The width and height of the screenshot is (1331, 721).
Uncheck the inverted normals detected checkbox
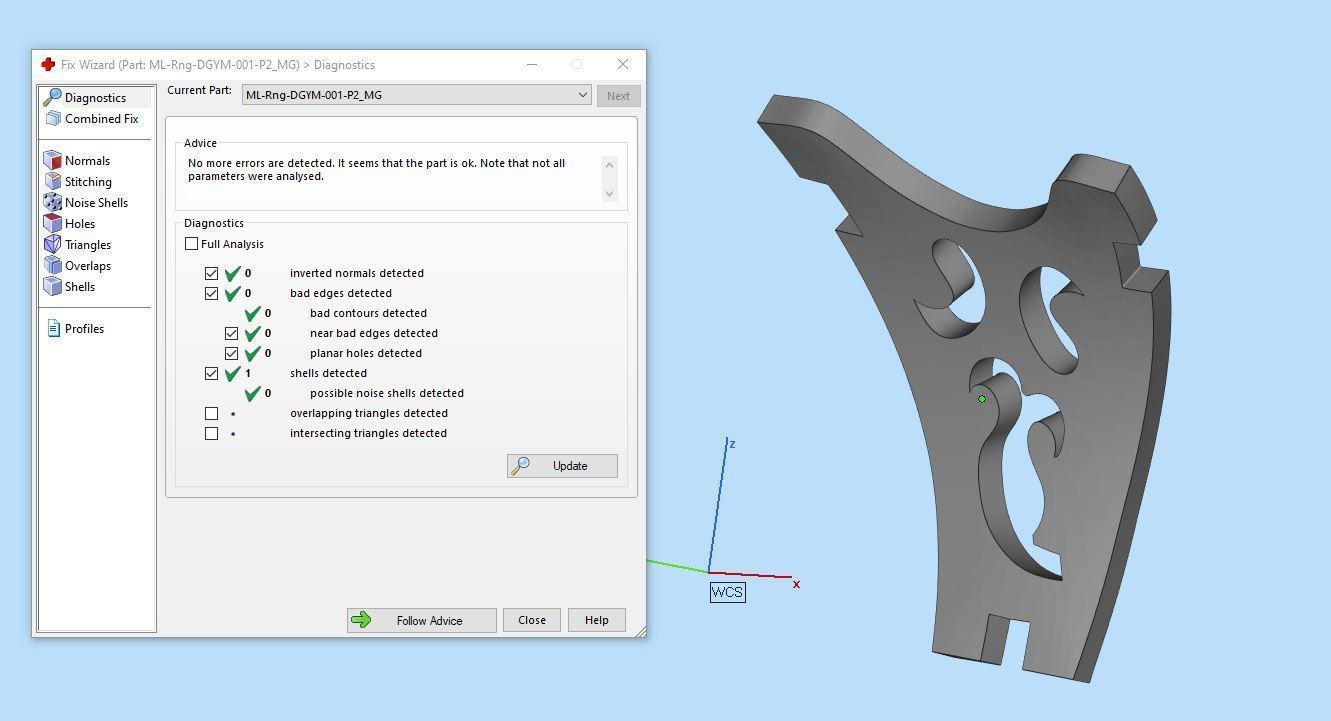(x=211, y=273)
